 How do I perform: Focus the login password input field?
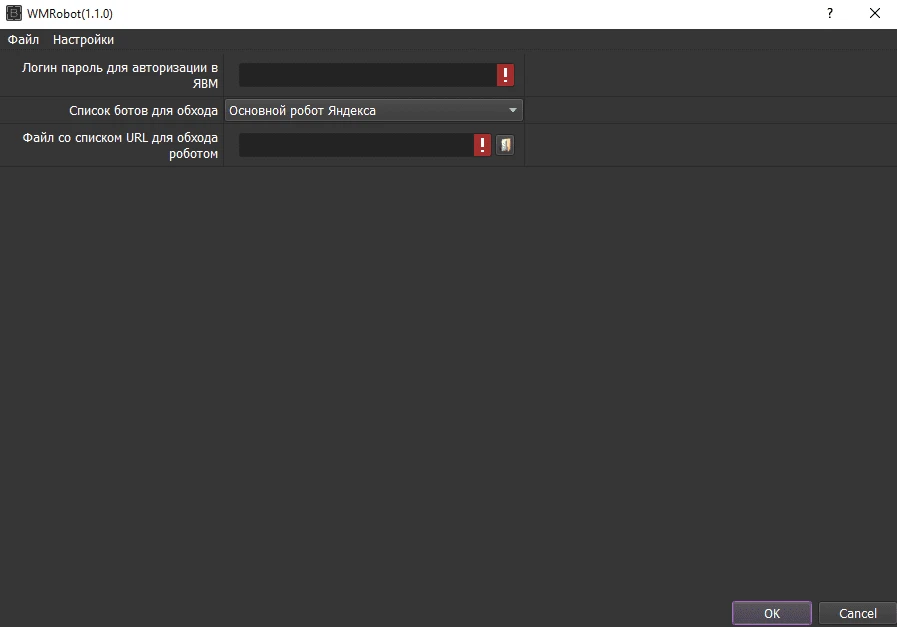368,75
